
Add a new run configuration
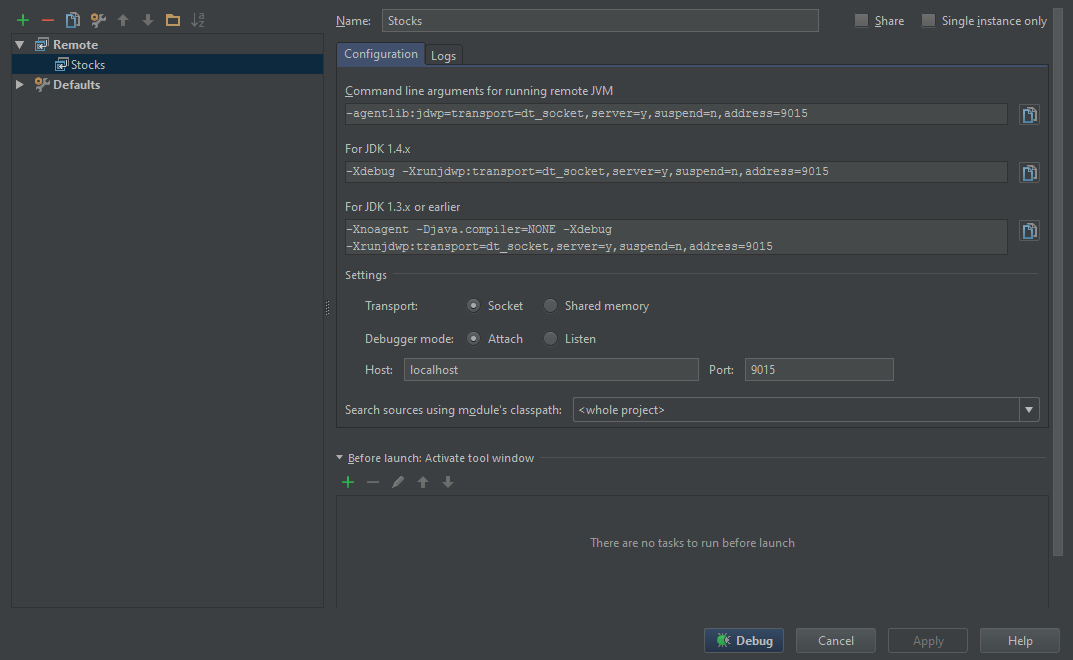pos(23,20)
